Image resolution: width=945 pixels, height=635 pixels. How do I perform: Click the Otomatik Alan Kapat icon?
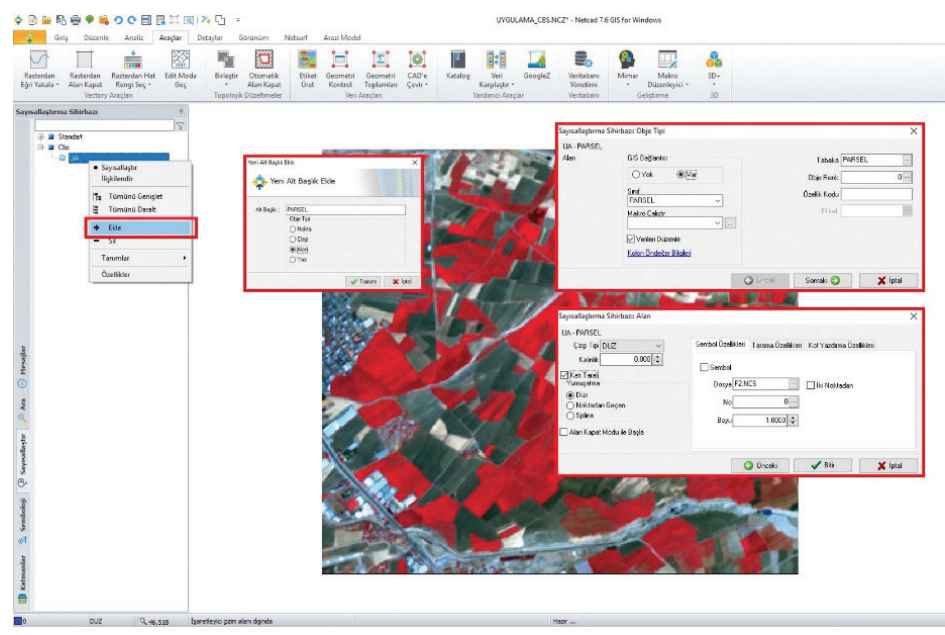point(263,60)
